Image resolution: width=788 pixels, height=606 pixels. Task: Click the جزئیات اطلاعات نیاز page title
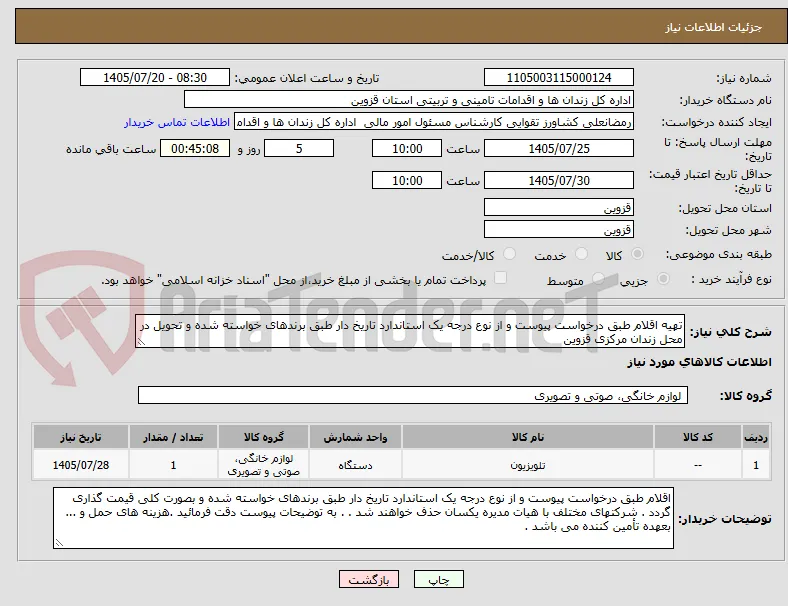[714, 27]
